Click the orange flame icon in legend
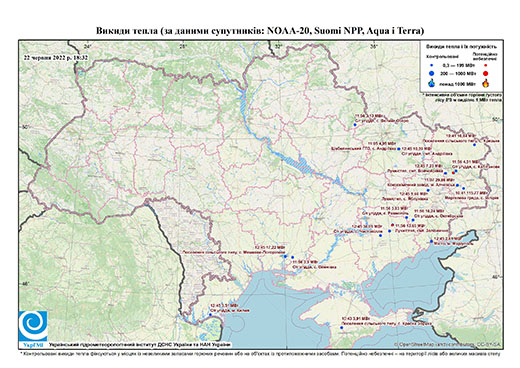520x368 pixels. (x=486, y=83)
